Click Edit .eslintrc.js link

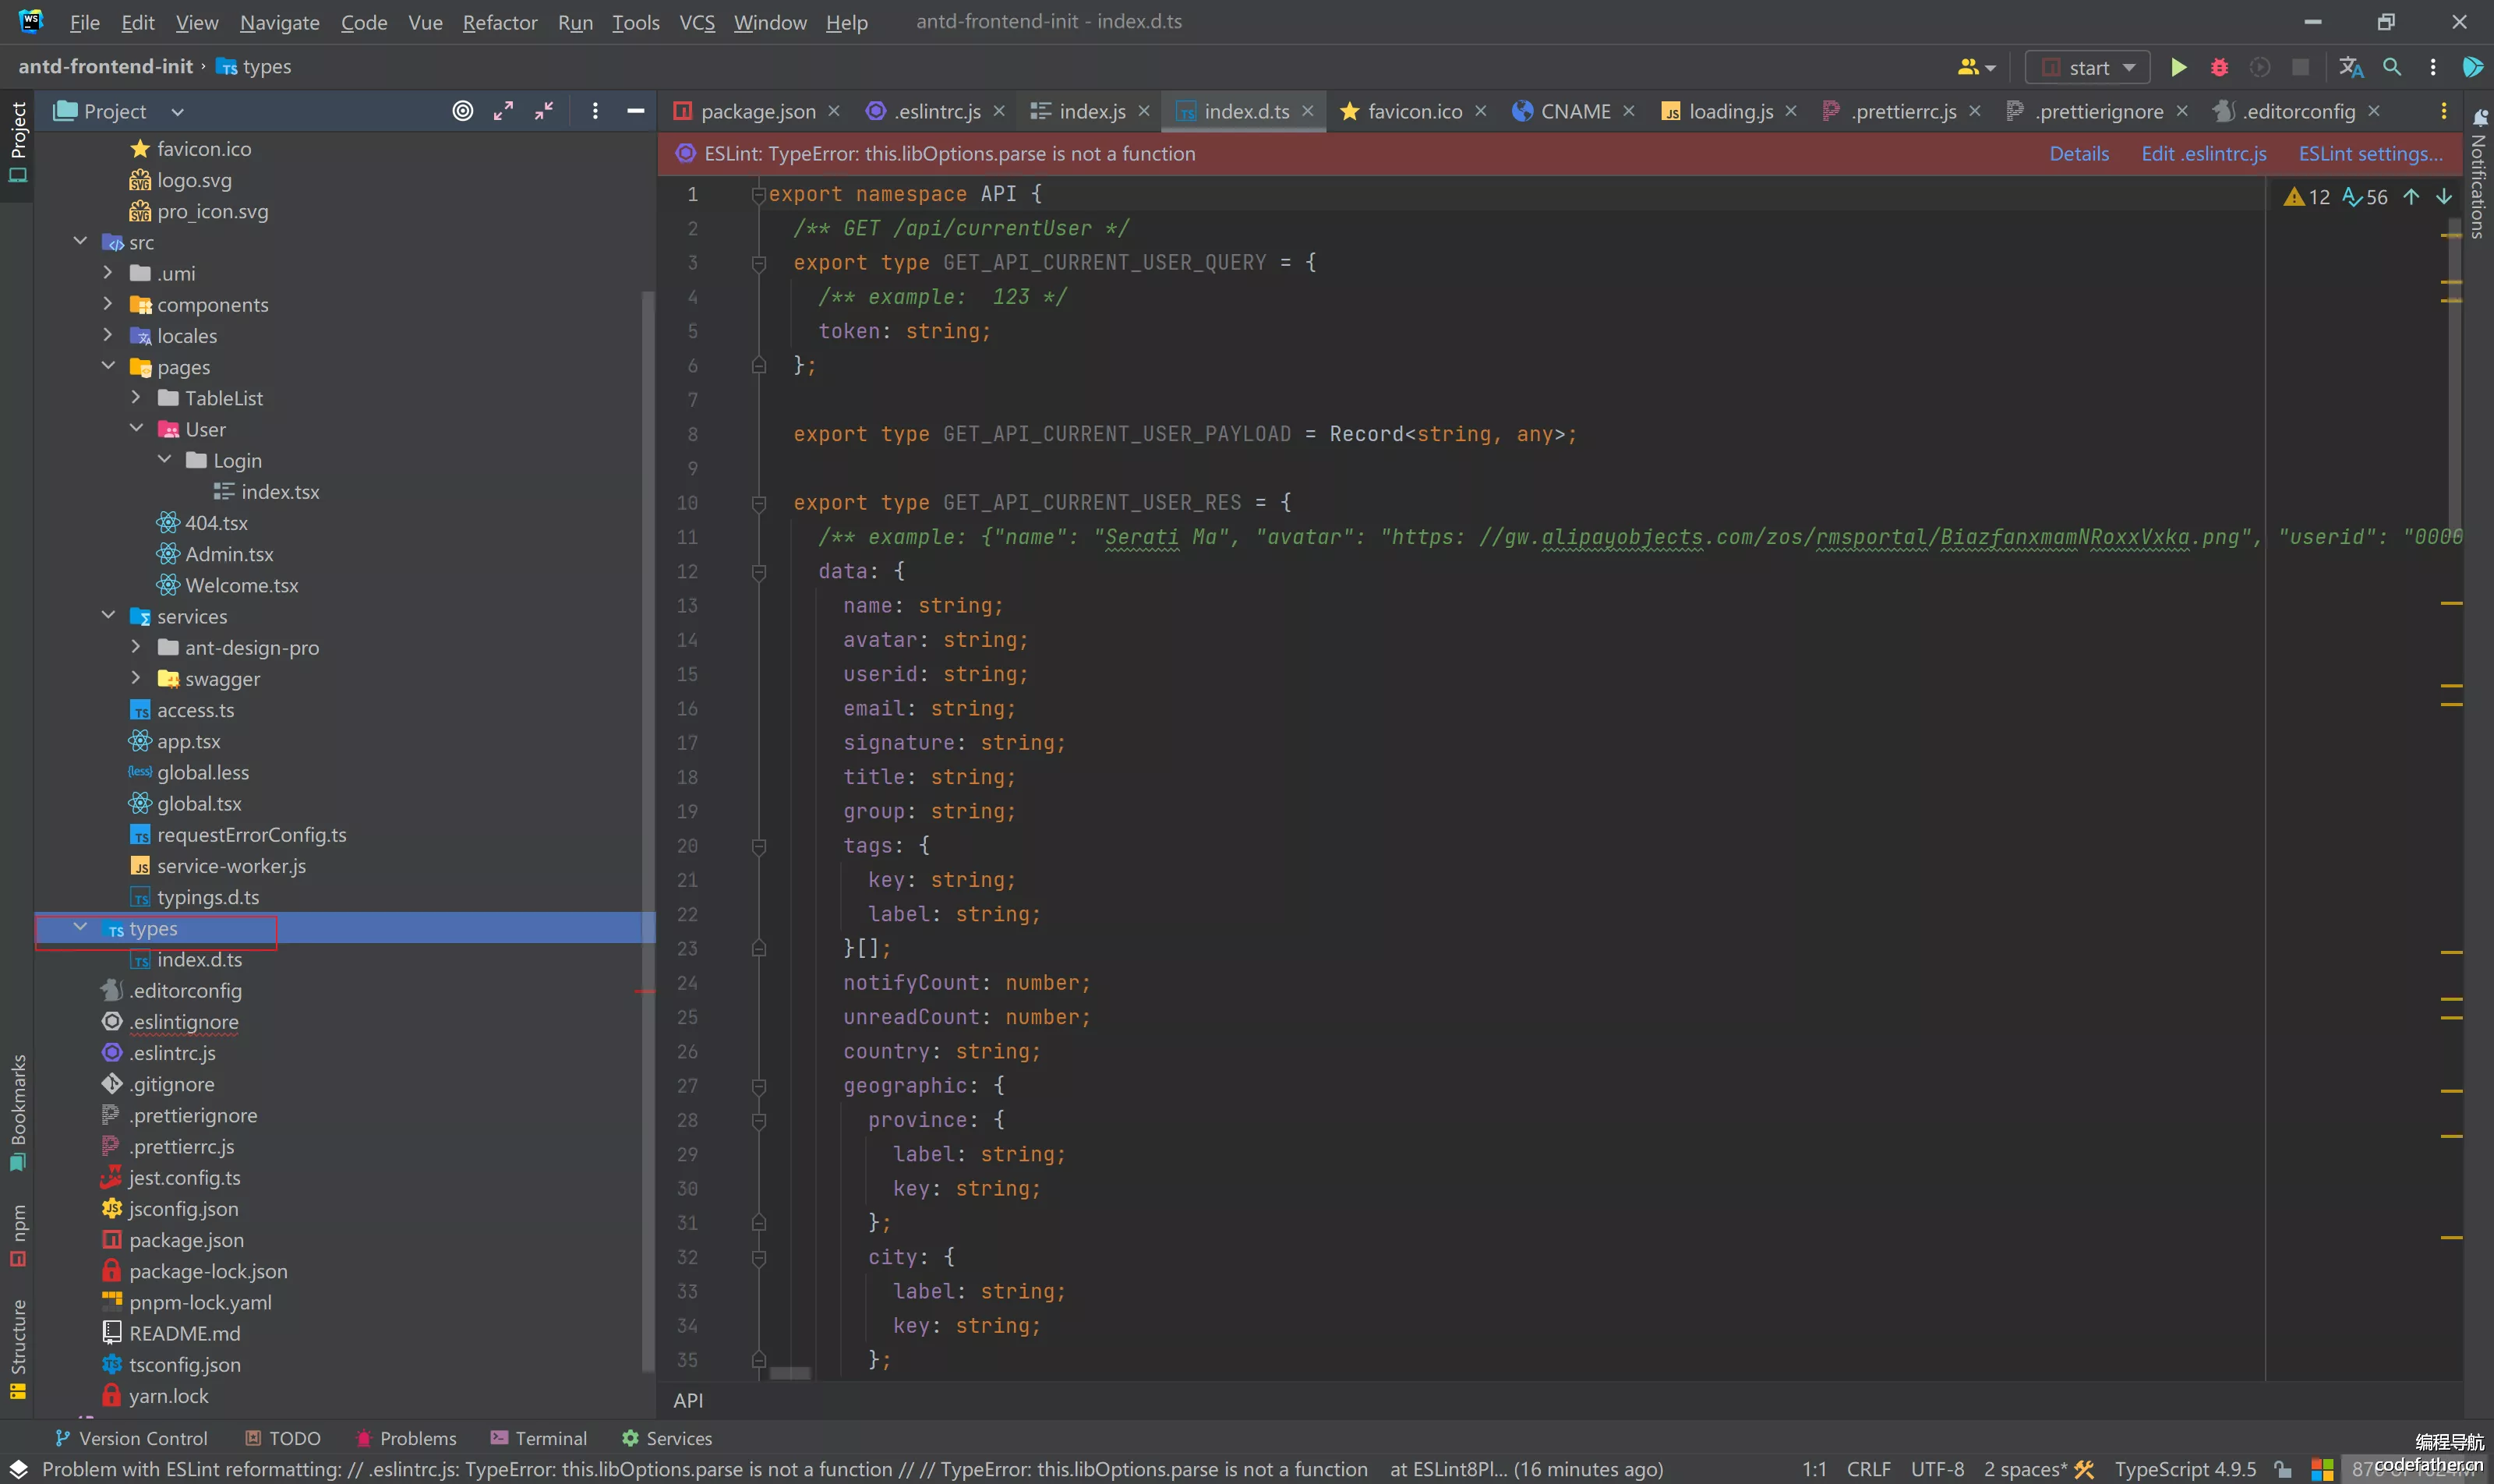pyautogui.click(x=2204, y=153)
